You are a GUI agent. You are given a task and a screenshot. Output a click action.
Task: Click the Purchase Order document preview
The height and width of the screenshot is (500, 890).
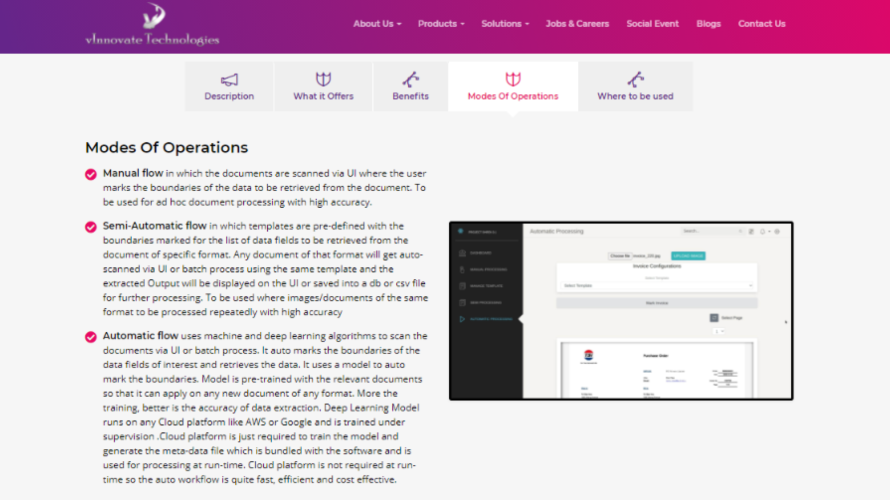pos(657,370)
